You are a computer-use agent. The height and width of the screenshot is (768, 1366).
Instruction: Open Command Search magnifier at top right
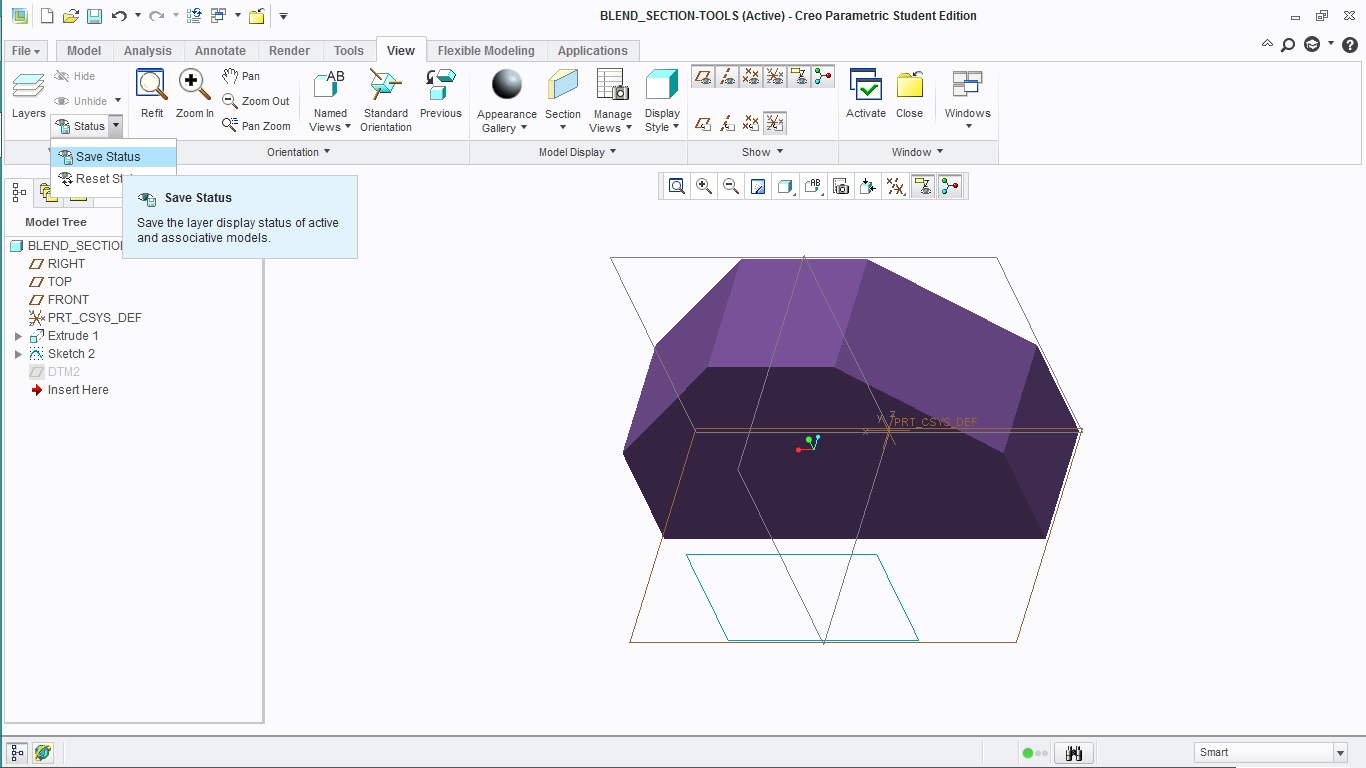coord(1288,45)
